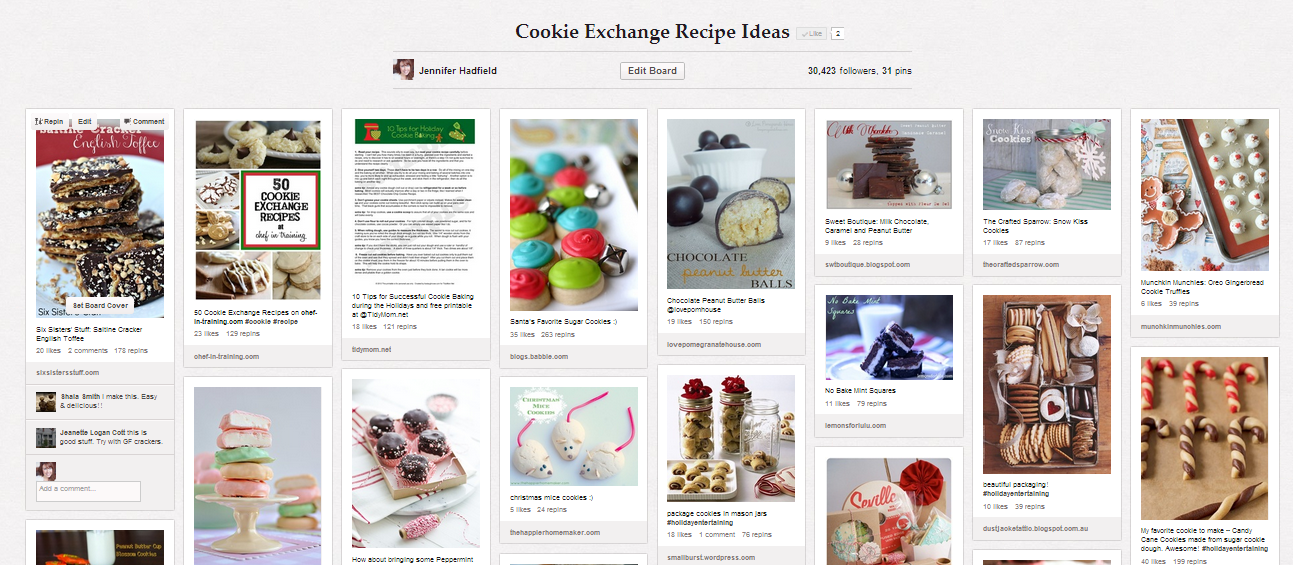The width and height of the screenshot is (1293, 565).
Task: Click the Edit Board button
Action: (652, 71)
